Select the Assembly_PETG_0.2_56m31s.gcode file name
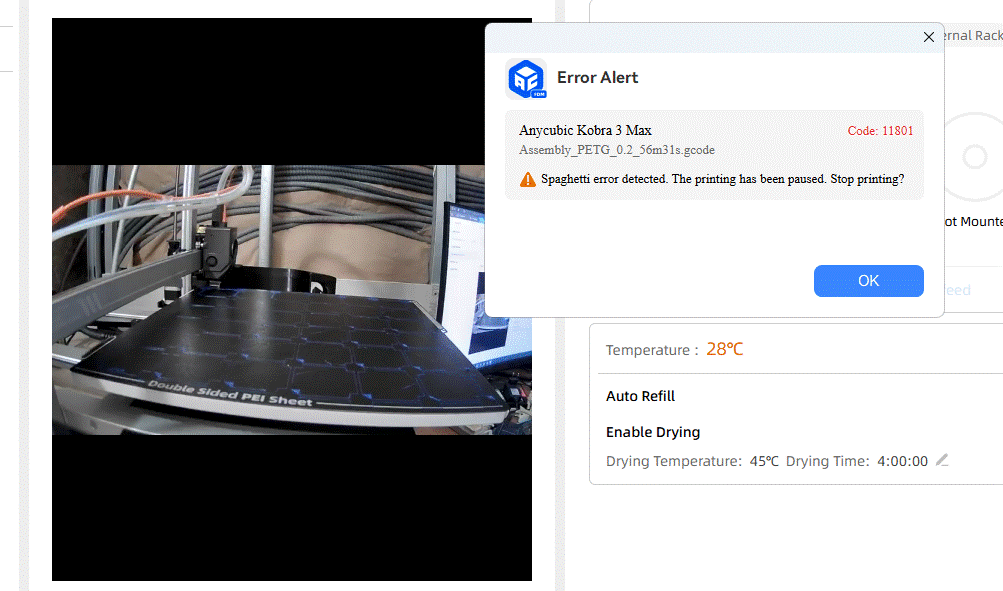The height and width of the screenshot is (591, 1003). point(617,150)
